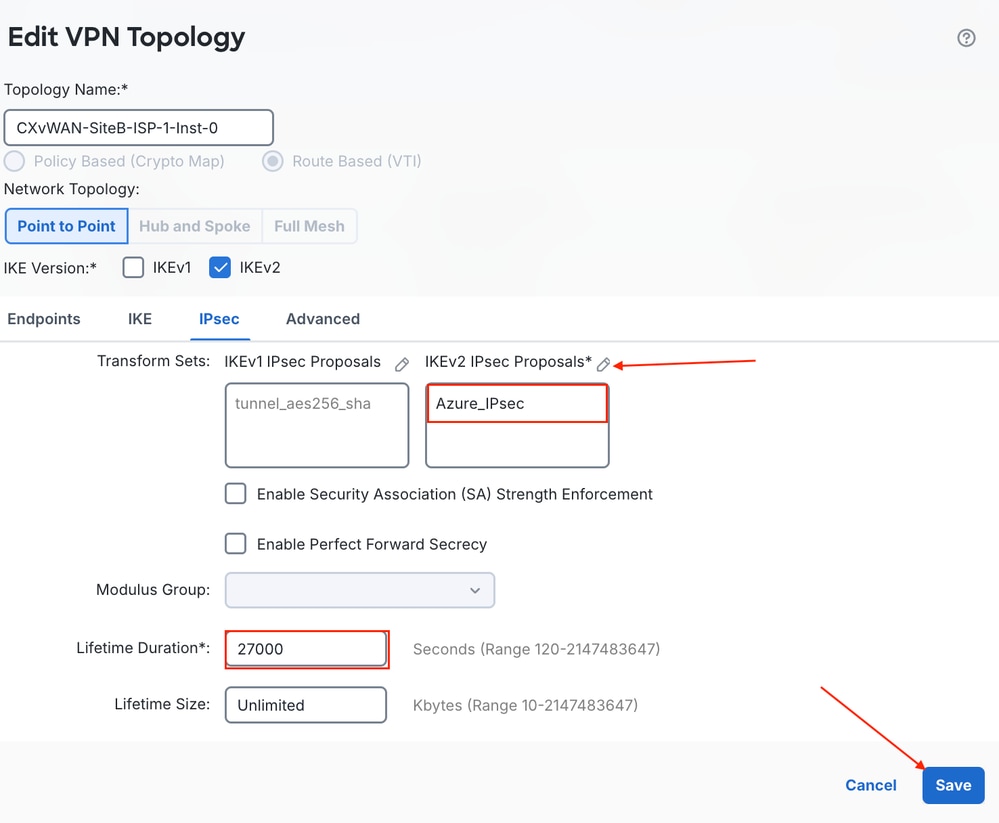Save the VPN topology changes
Screen dimensions: 999x823
coord(953,785)
